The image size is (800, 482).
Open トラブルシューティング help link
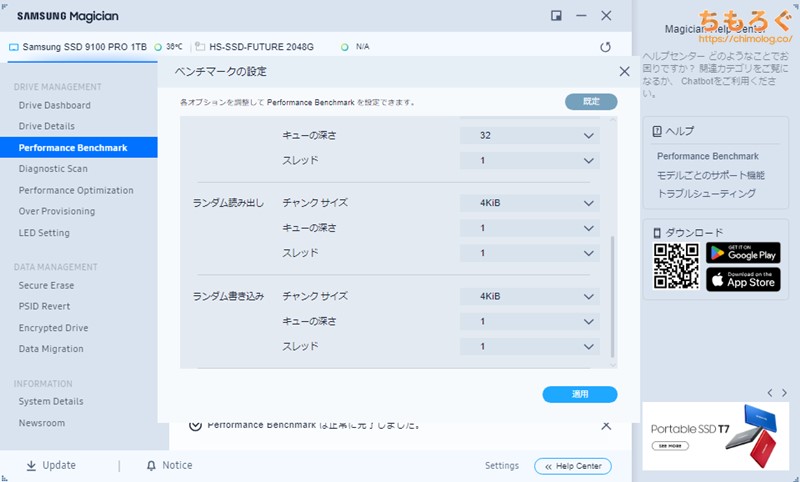pyautogui.click(x=706, y=193)
